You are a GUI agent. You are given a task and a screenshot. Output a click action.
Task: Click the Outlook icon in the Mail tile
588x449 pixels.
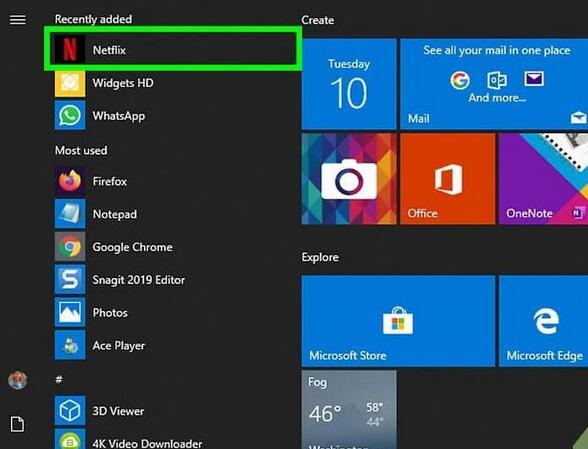coord(497,80)
